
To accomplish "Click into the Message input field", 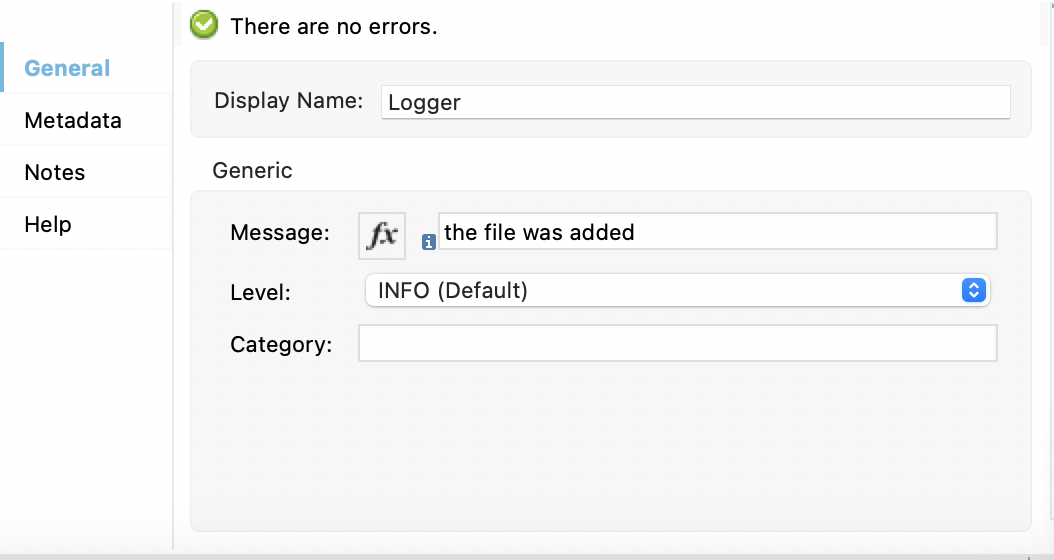I will click(x=716, y=232).
